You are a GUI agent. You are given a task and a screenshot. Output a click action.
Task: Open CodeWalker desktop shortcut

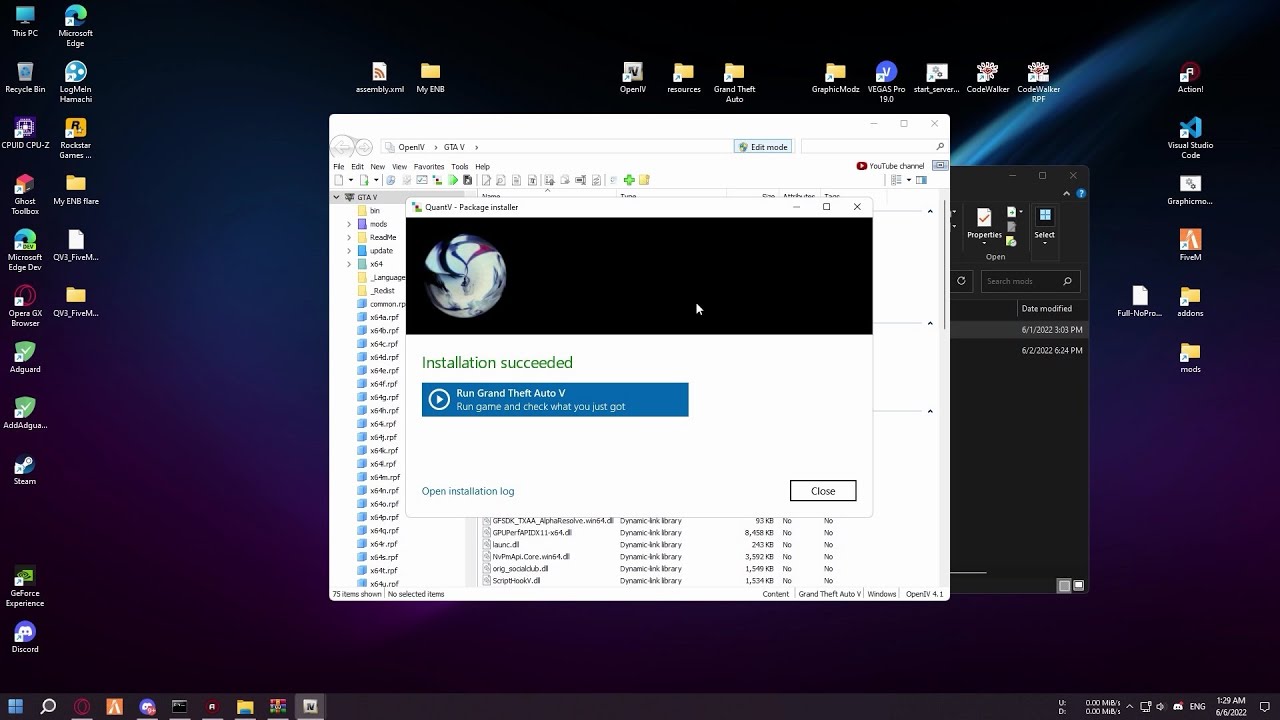(988, 78)
